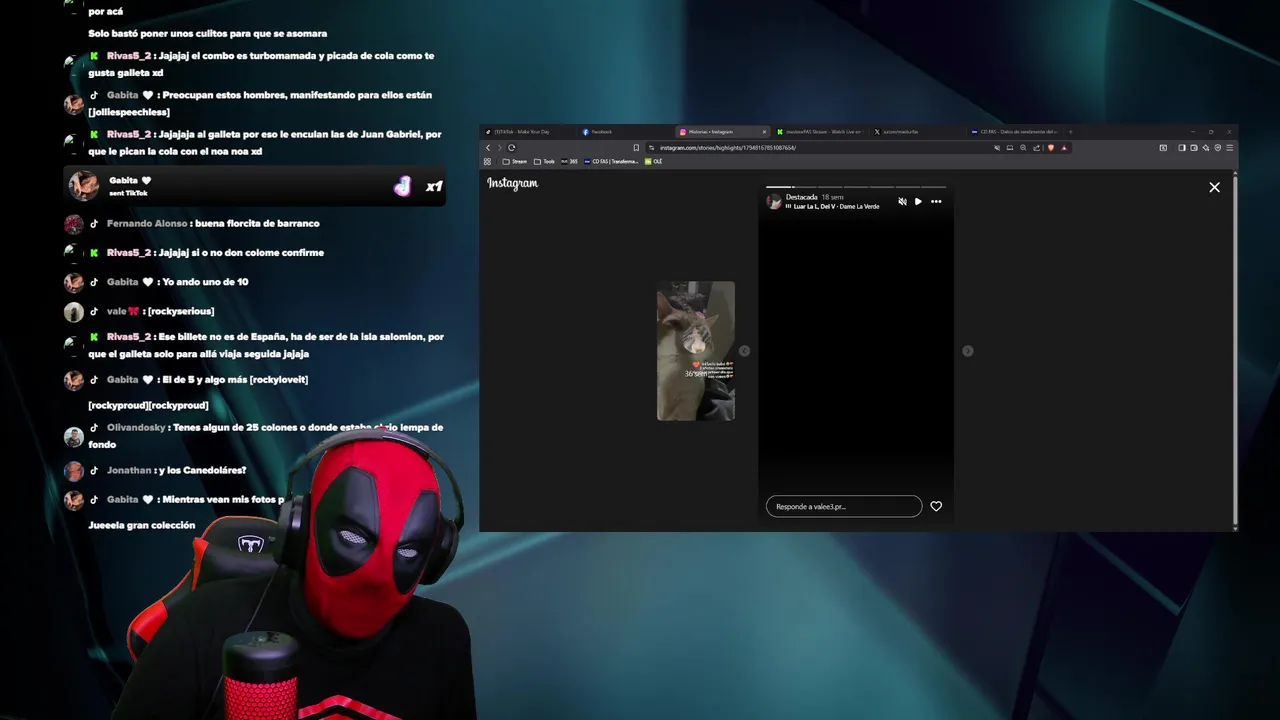Open song 'Luar La L, Del V - Dame La Verde'
1280x720 pixels.
(x=836, y=206)
